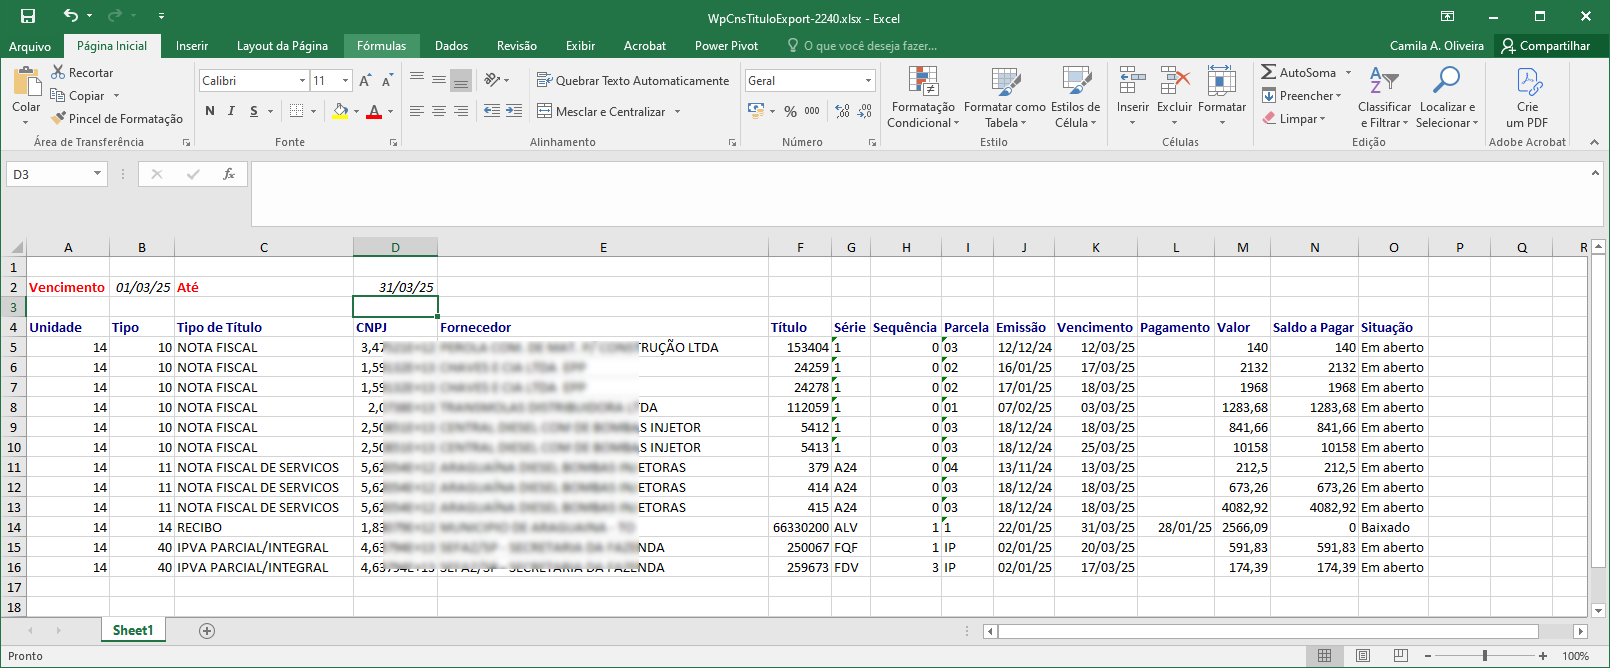Open Formatar como Tabela gallery
1610x668 pixels.
click(1005, 97)
